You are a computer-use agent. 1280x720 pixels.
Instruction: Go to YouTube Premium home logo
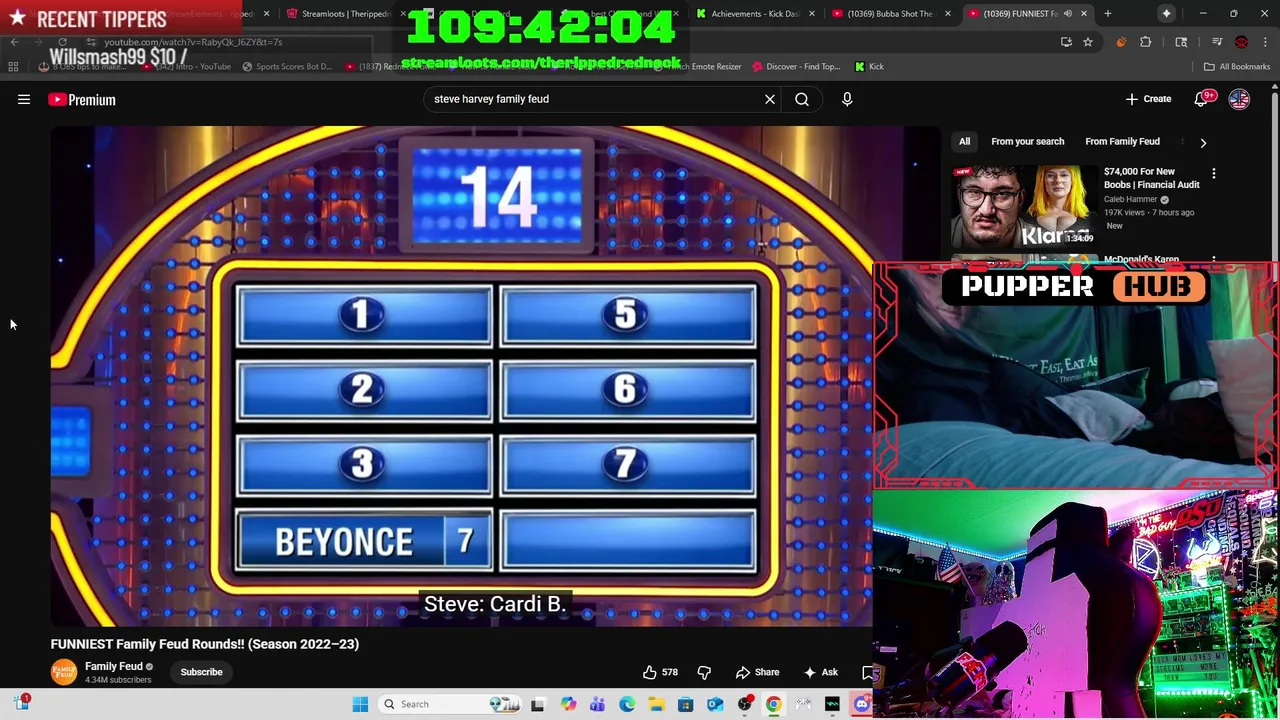point(82,99)
